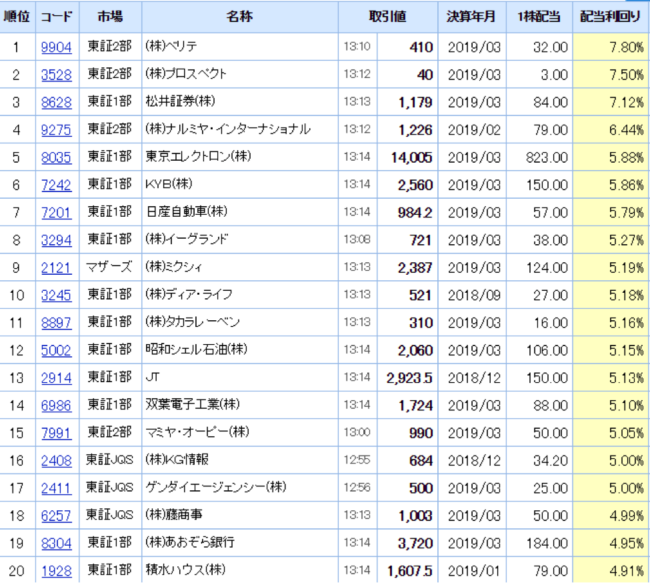650x583 pixels.
Task: Click the 14,005 trade price cell
Action: 411,156
